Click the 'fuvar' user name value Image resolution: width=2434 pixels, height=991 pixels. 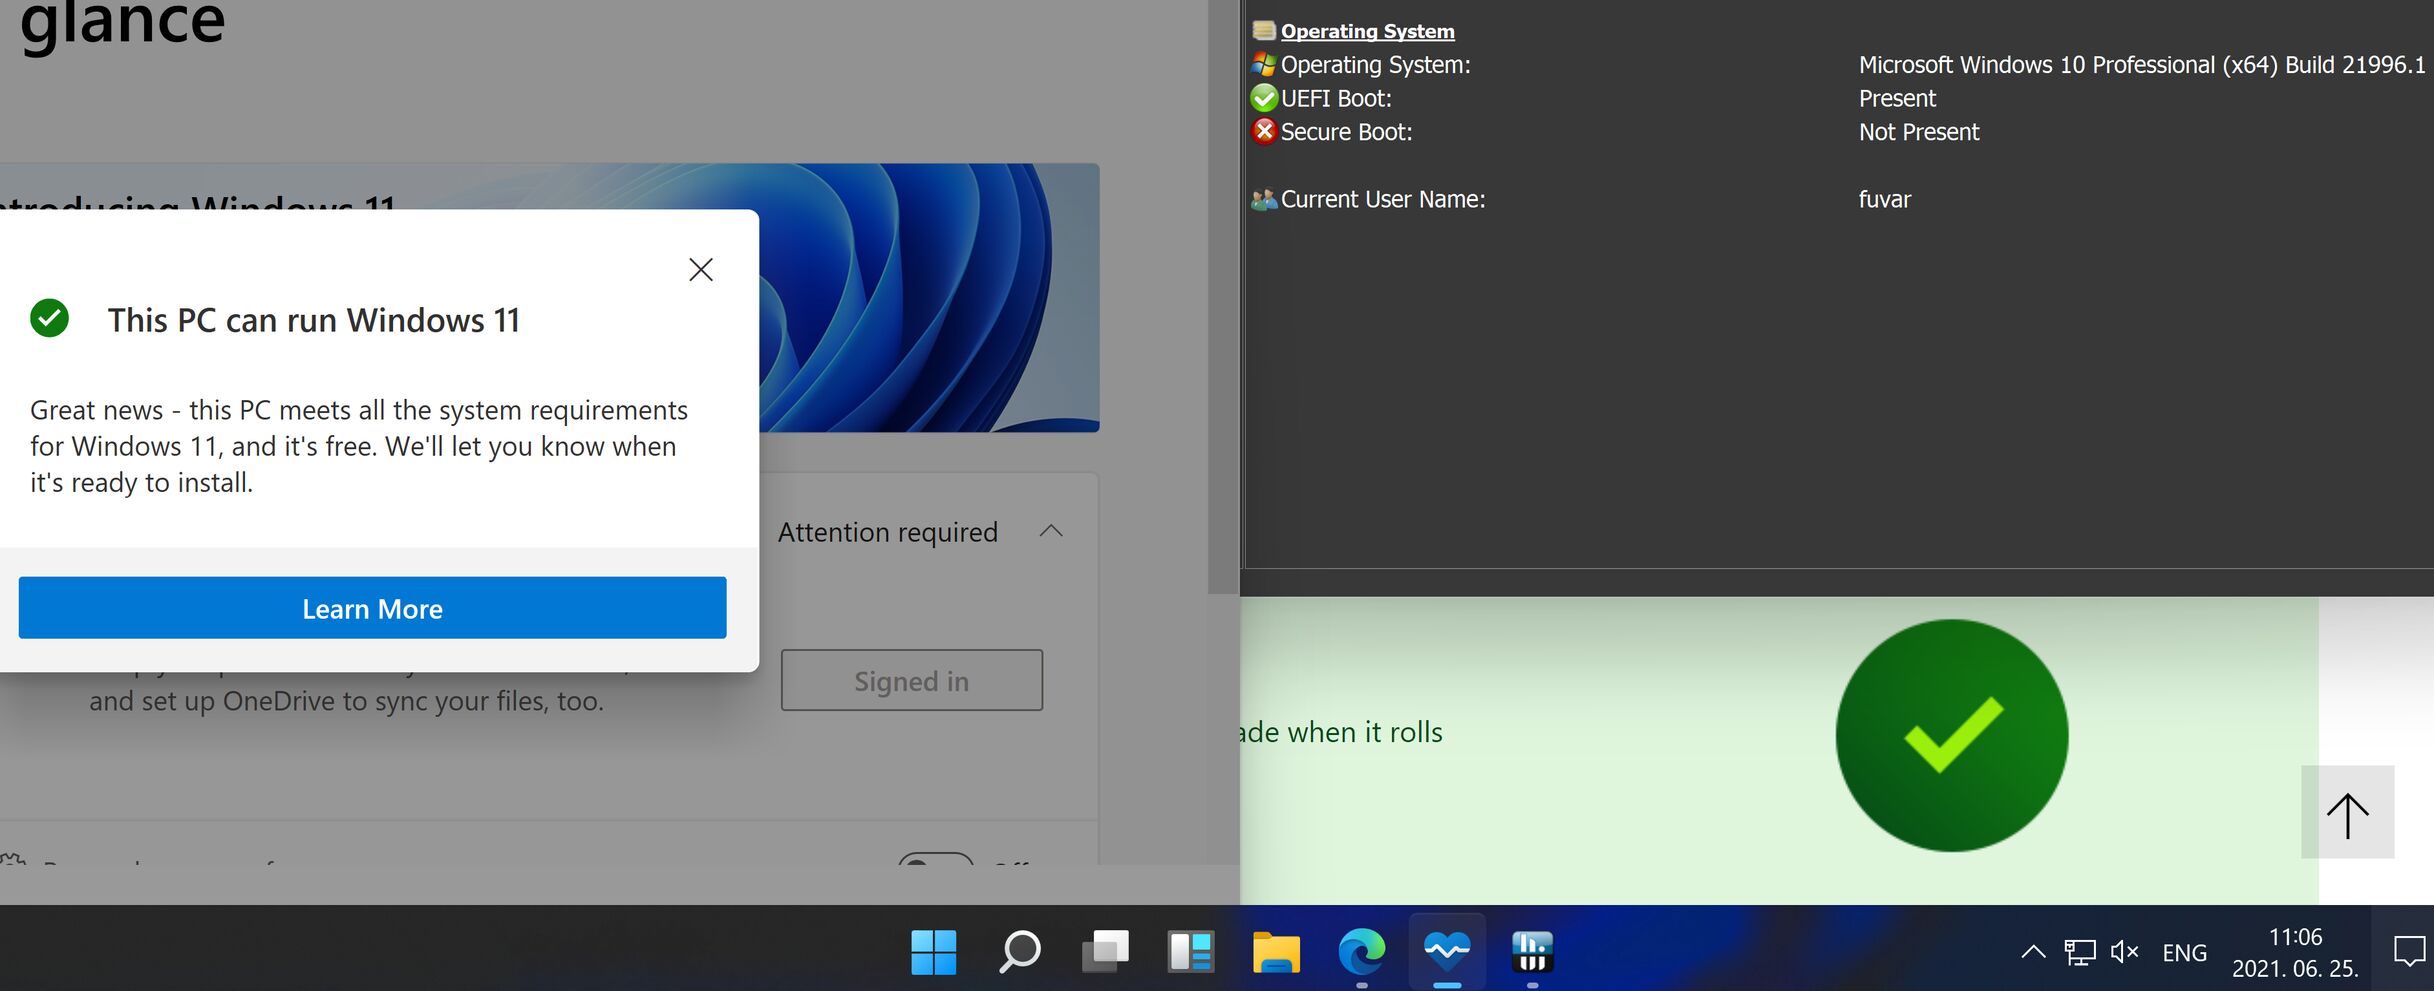point(1884,199)
